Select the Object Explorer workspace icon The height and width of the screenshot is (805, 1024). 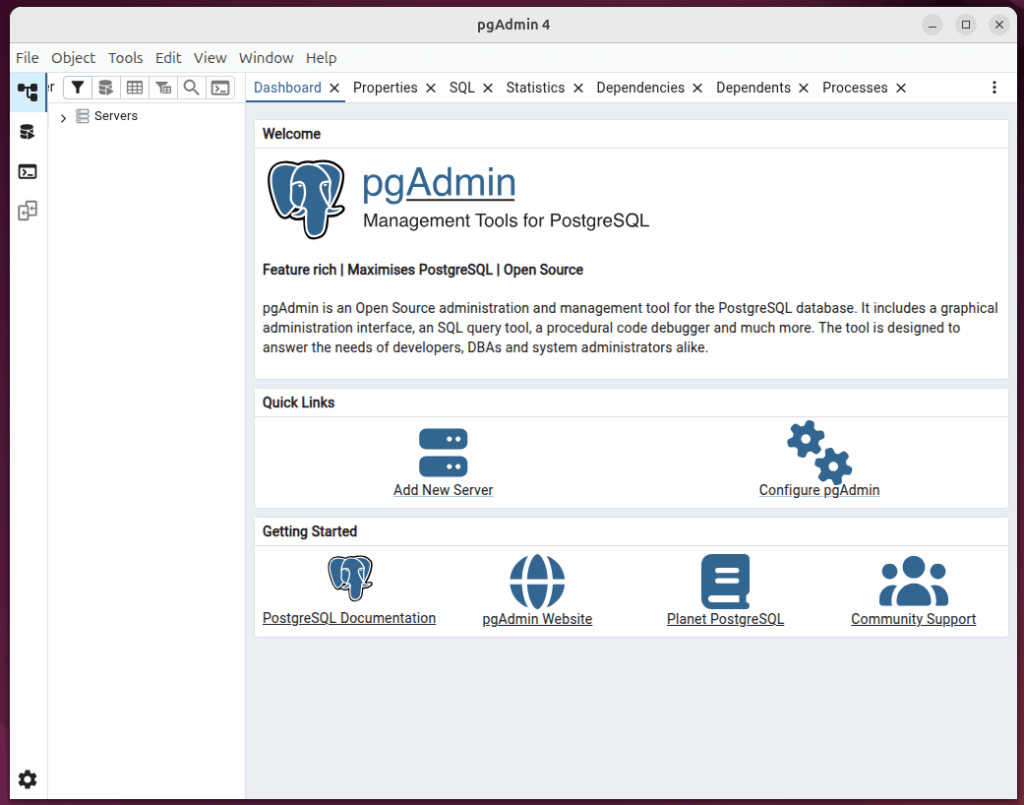coord(27,92)
